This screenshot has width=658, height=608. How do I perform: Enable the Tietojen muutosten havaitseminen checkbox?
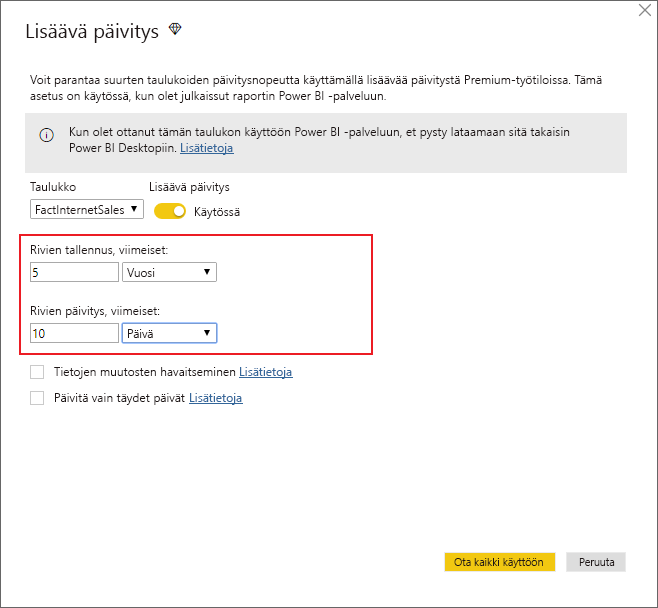(37, 372)
